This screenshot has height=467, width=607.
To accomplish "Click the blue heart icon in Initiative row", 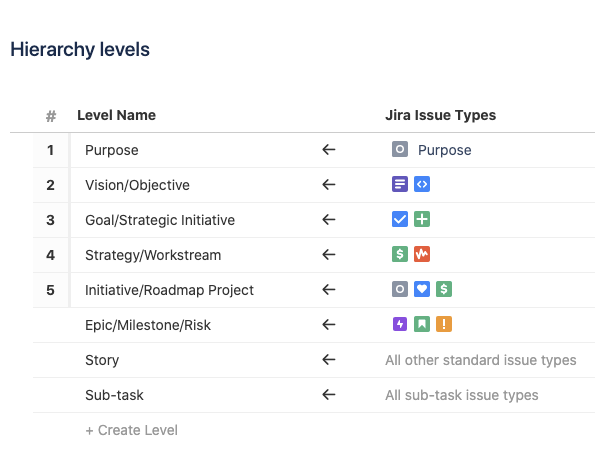I will tap(422, 290).
